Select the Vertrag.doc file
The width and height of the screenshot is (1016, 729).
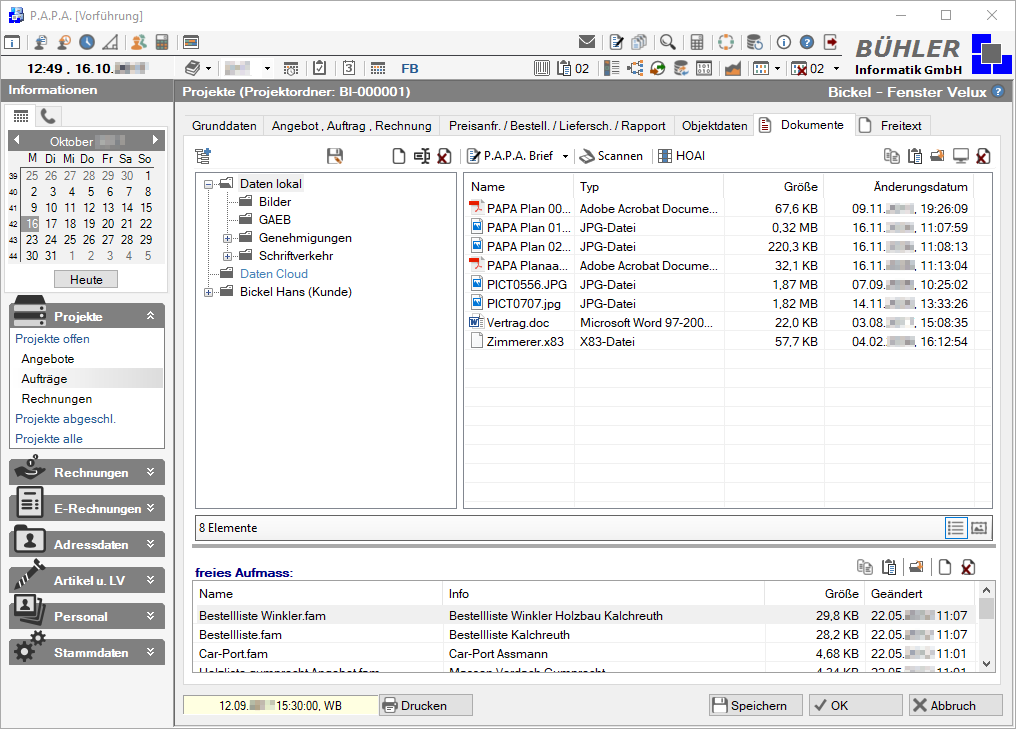click(x=518, y=323)
